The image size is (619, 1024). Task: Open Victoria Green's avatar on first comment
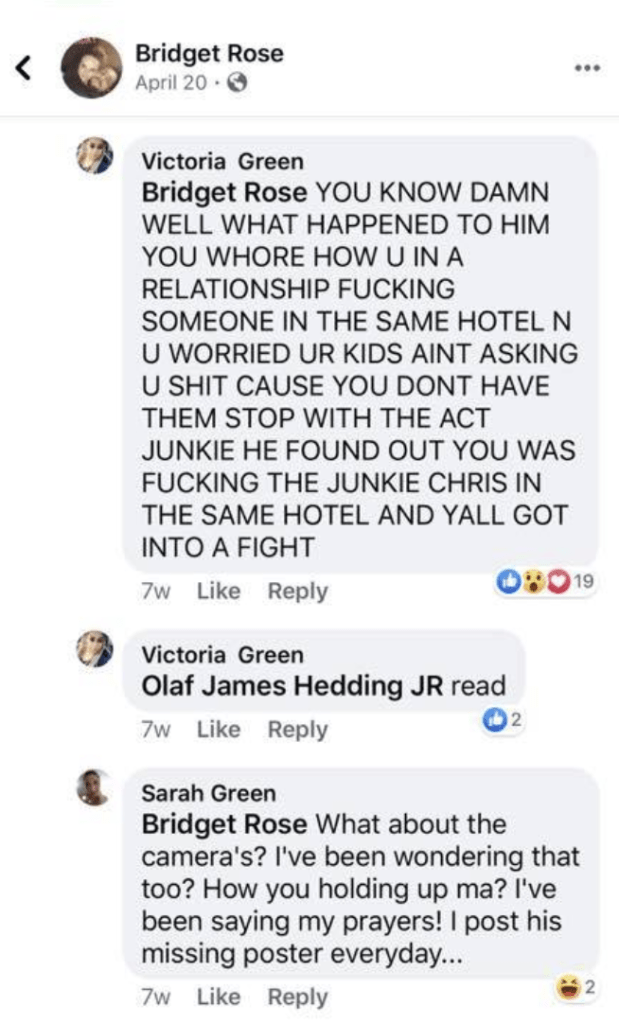coord(95,155)
